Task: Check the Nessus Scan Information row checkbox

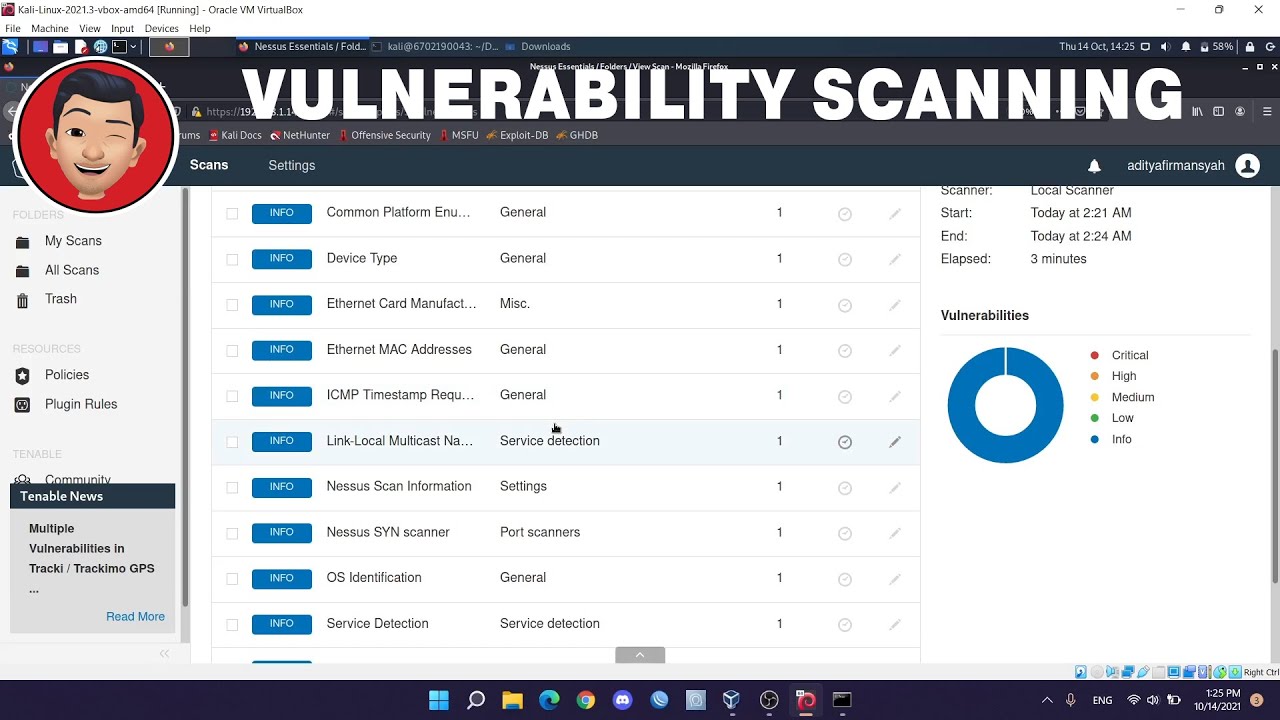Action: [232, 487]
